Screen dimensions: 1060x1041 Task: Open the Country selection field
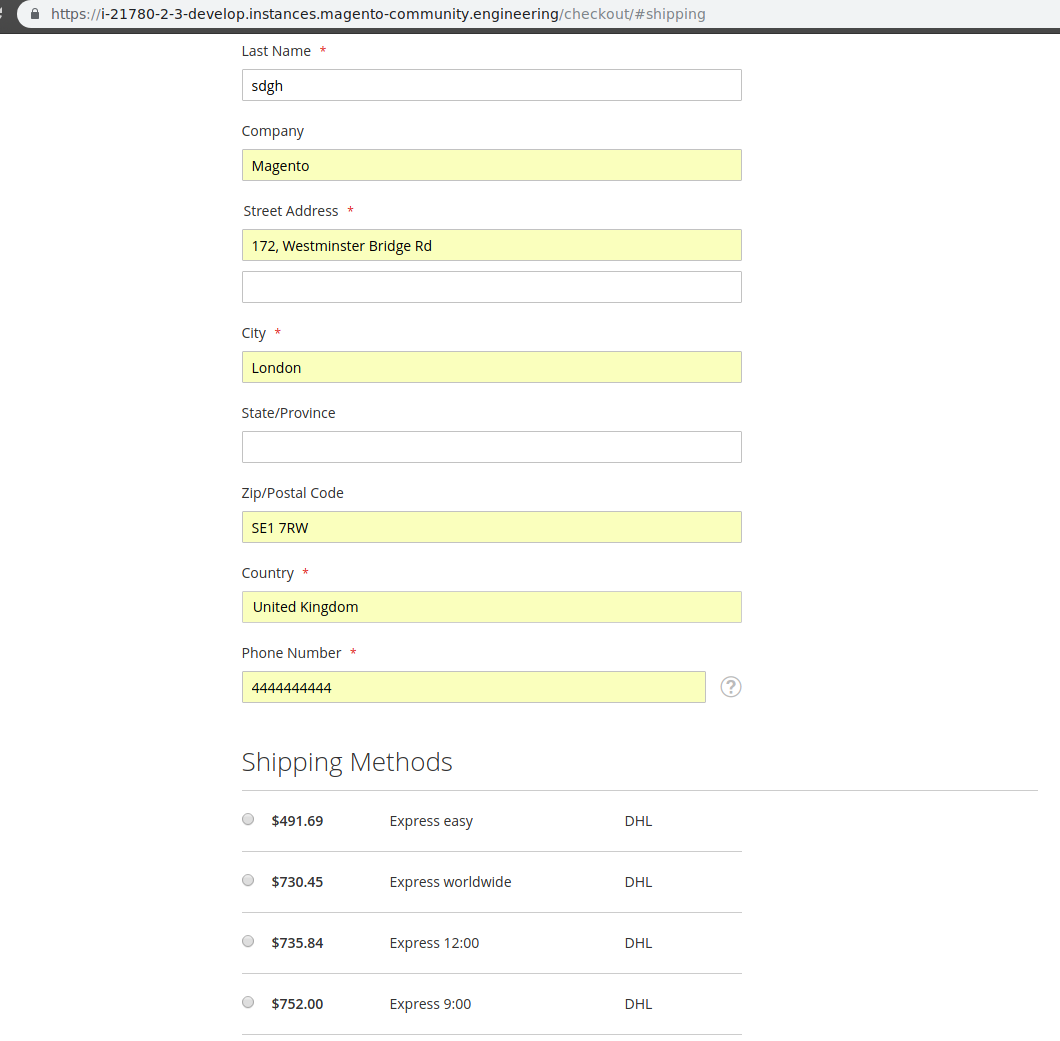491,607
